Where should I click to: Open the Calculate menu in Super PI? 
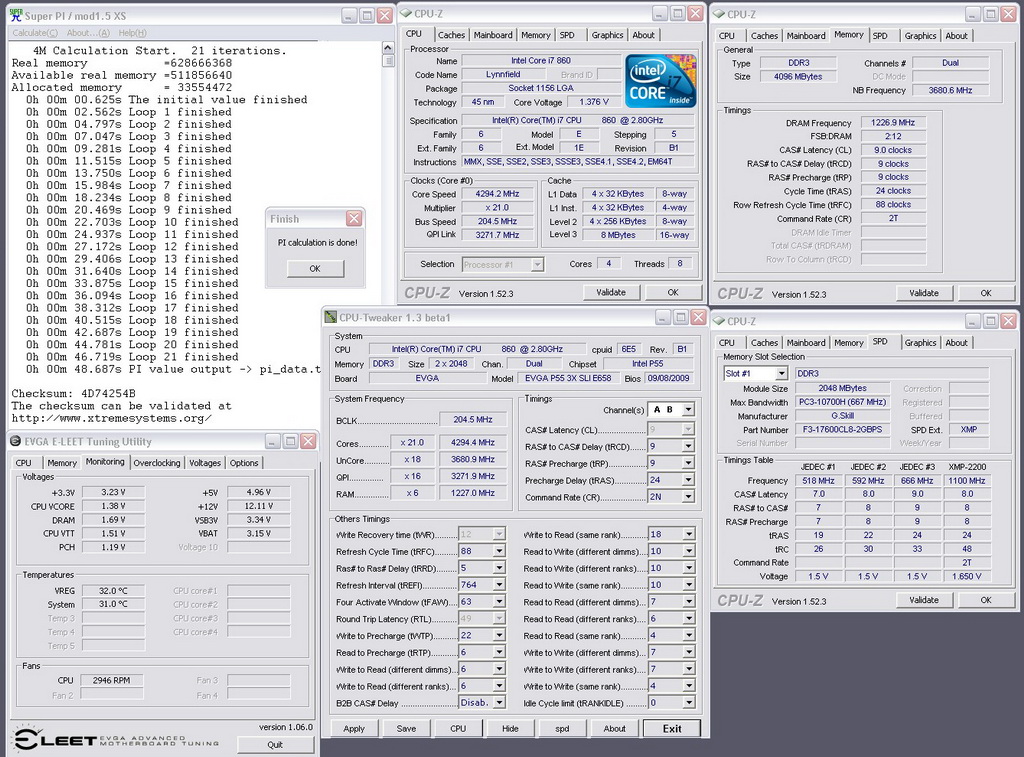coord(35,33)
